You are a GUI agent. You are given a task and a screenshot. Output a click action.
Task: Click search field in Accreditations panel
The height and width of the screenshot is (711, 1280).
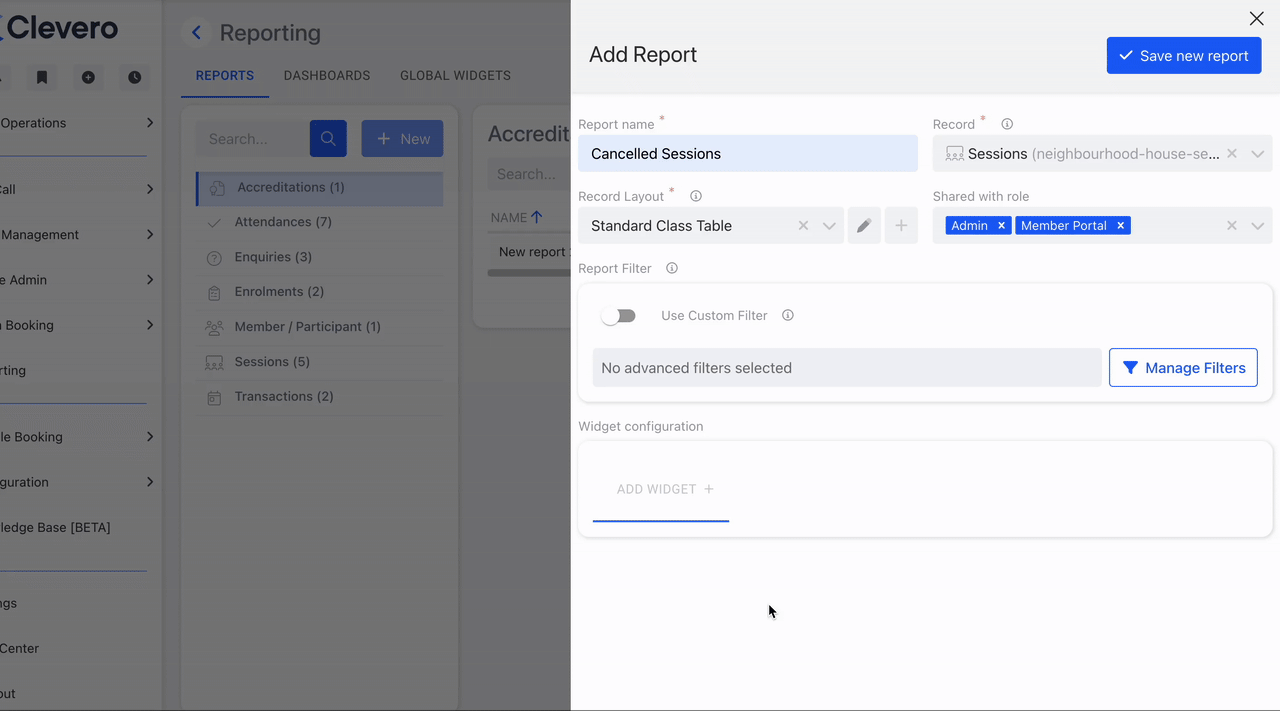tap(529, 174)
